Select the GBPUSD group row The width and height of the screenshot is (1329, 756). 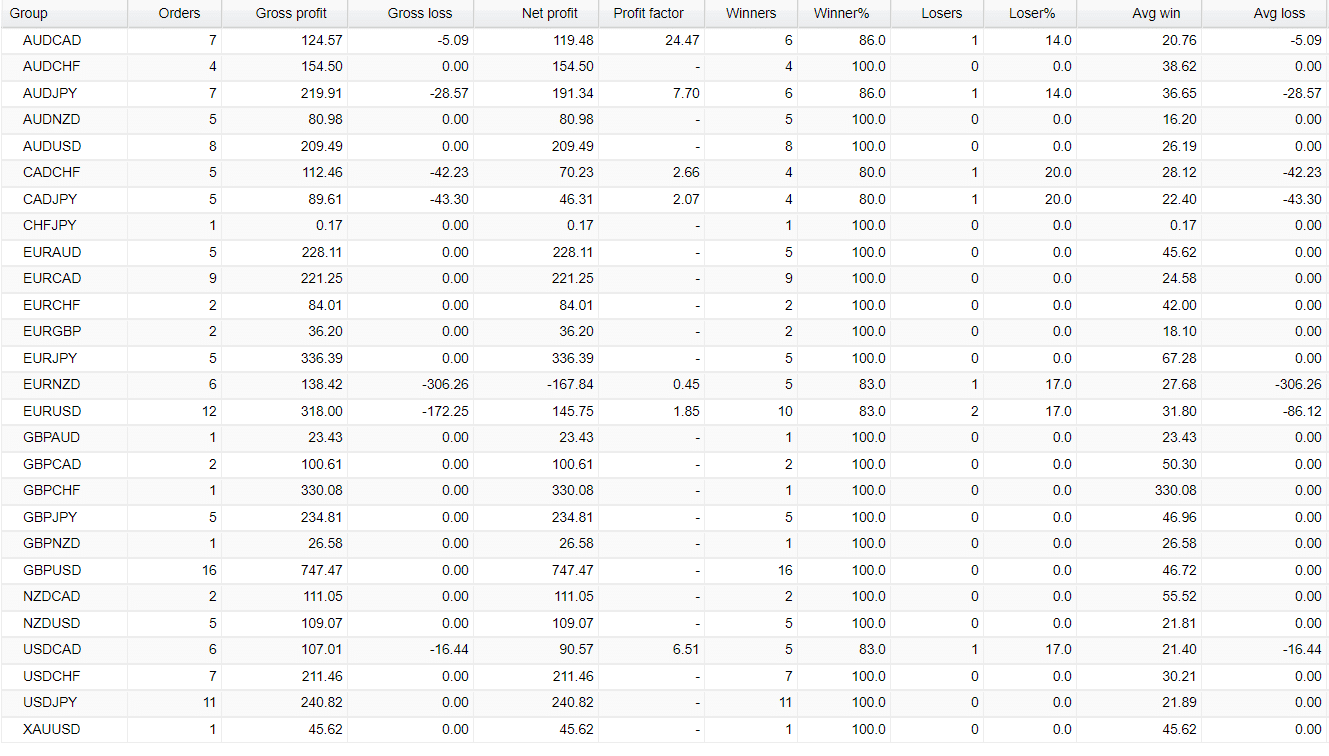pos(664,570)
